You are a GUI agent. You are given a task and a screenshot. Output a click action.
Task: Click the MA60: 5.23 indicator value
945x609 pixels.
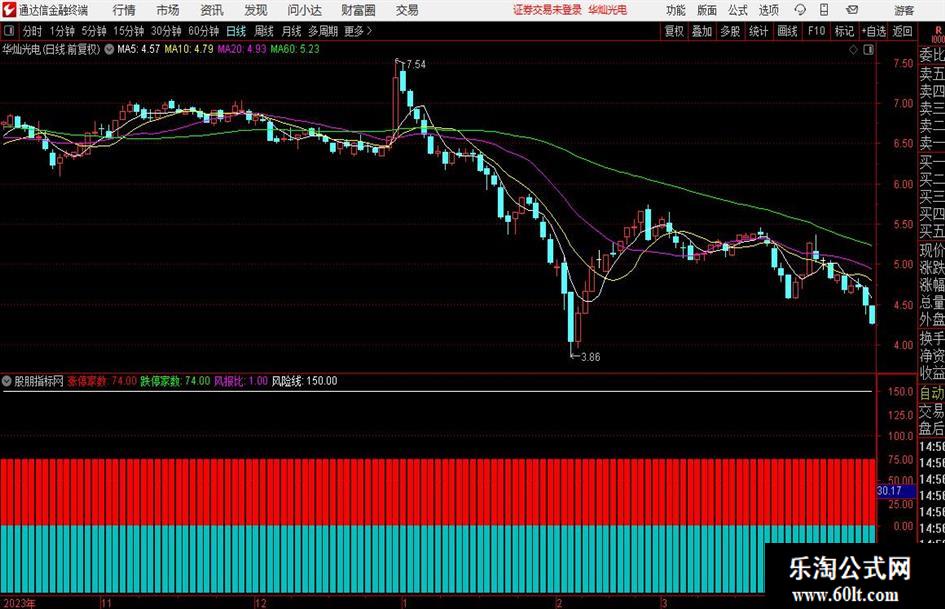295,49
